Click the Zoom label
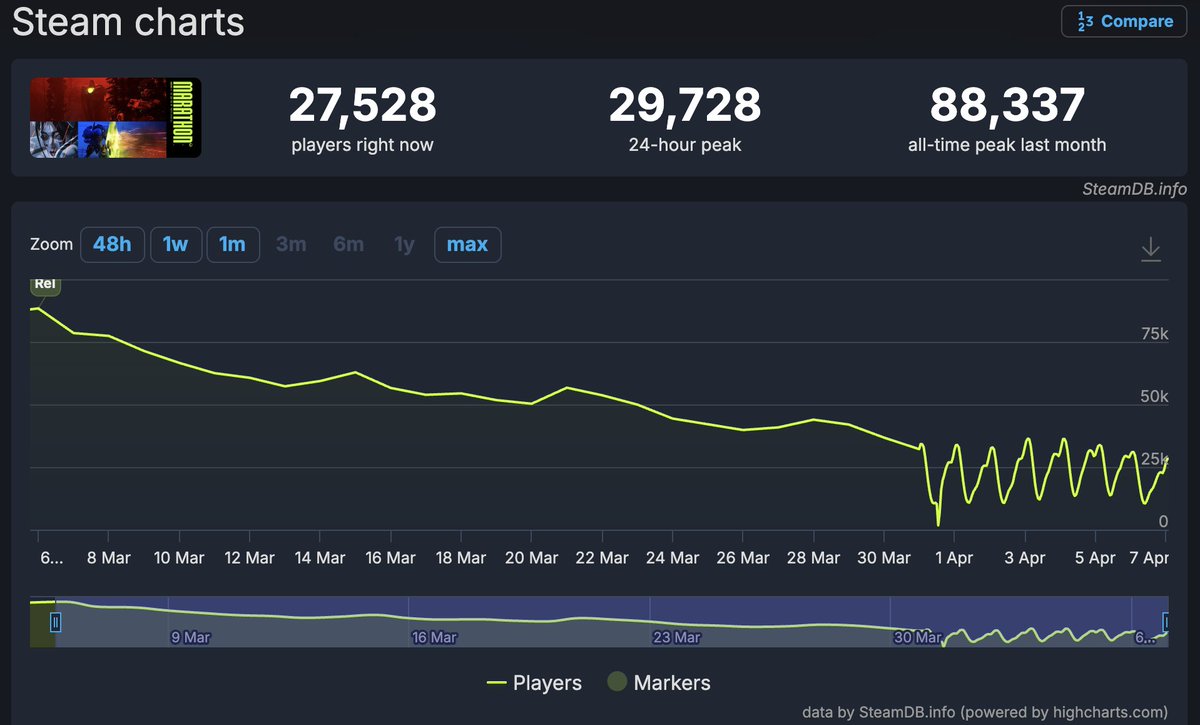 coord(52,244)
